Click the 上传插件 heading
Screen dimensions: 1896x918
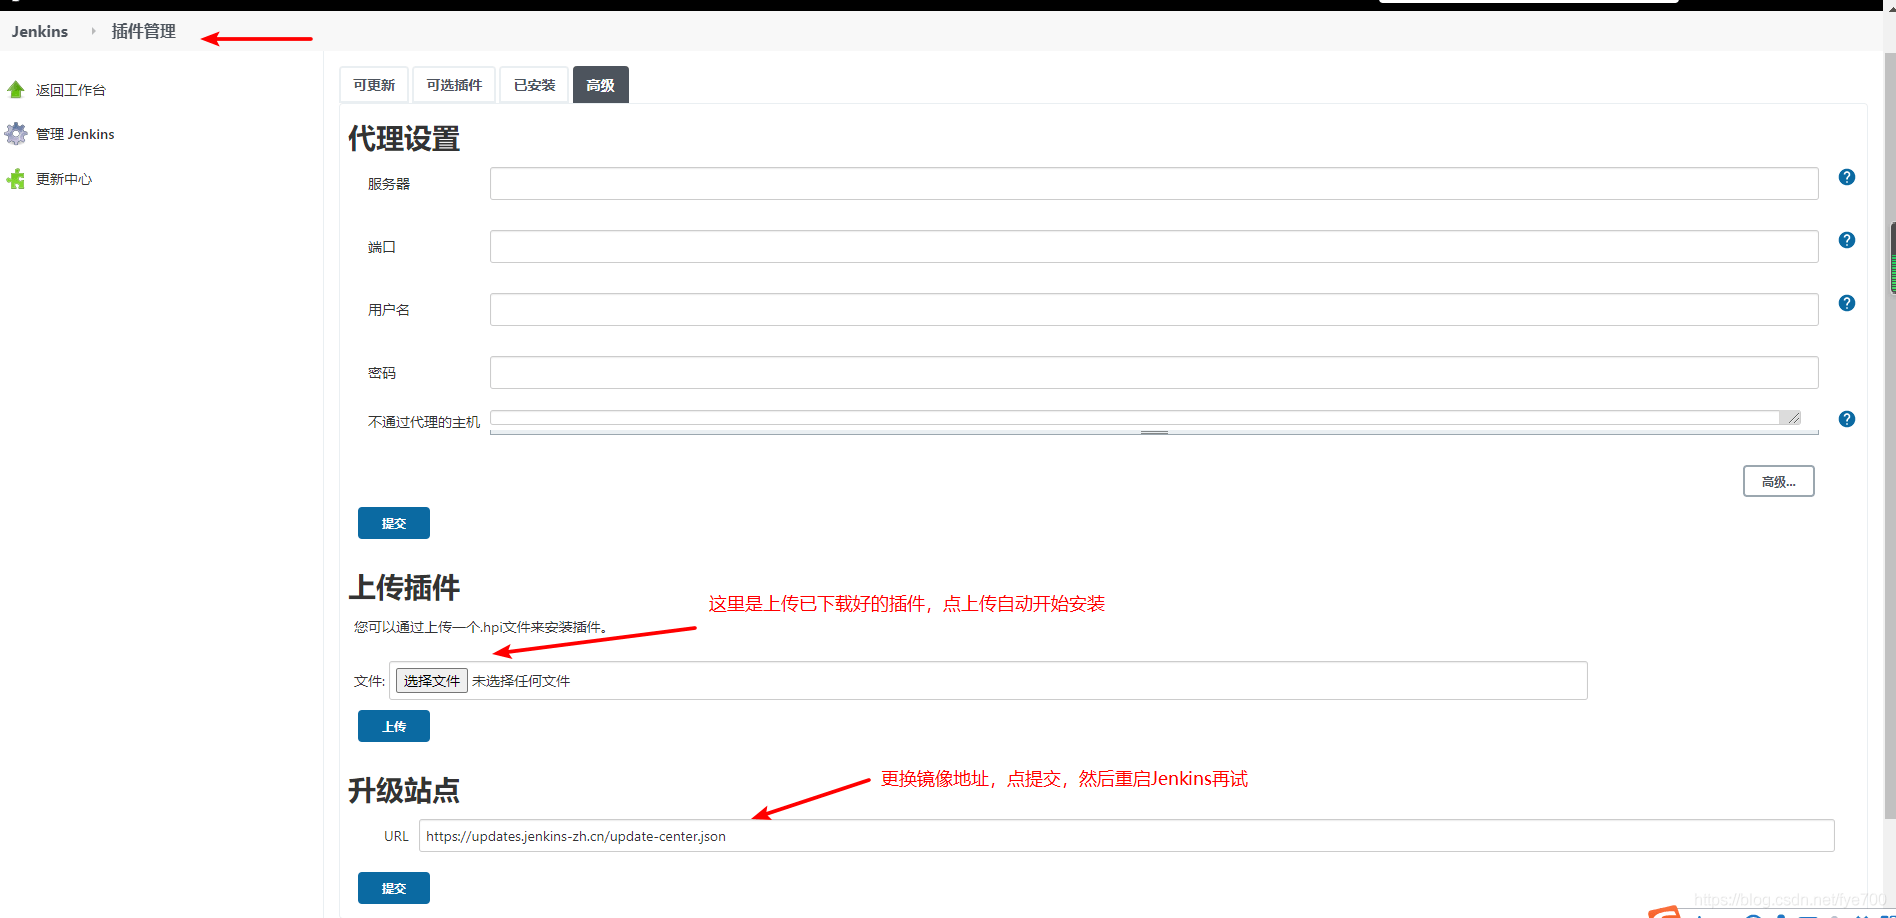point(404,587)
